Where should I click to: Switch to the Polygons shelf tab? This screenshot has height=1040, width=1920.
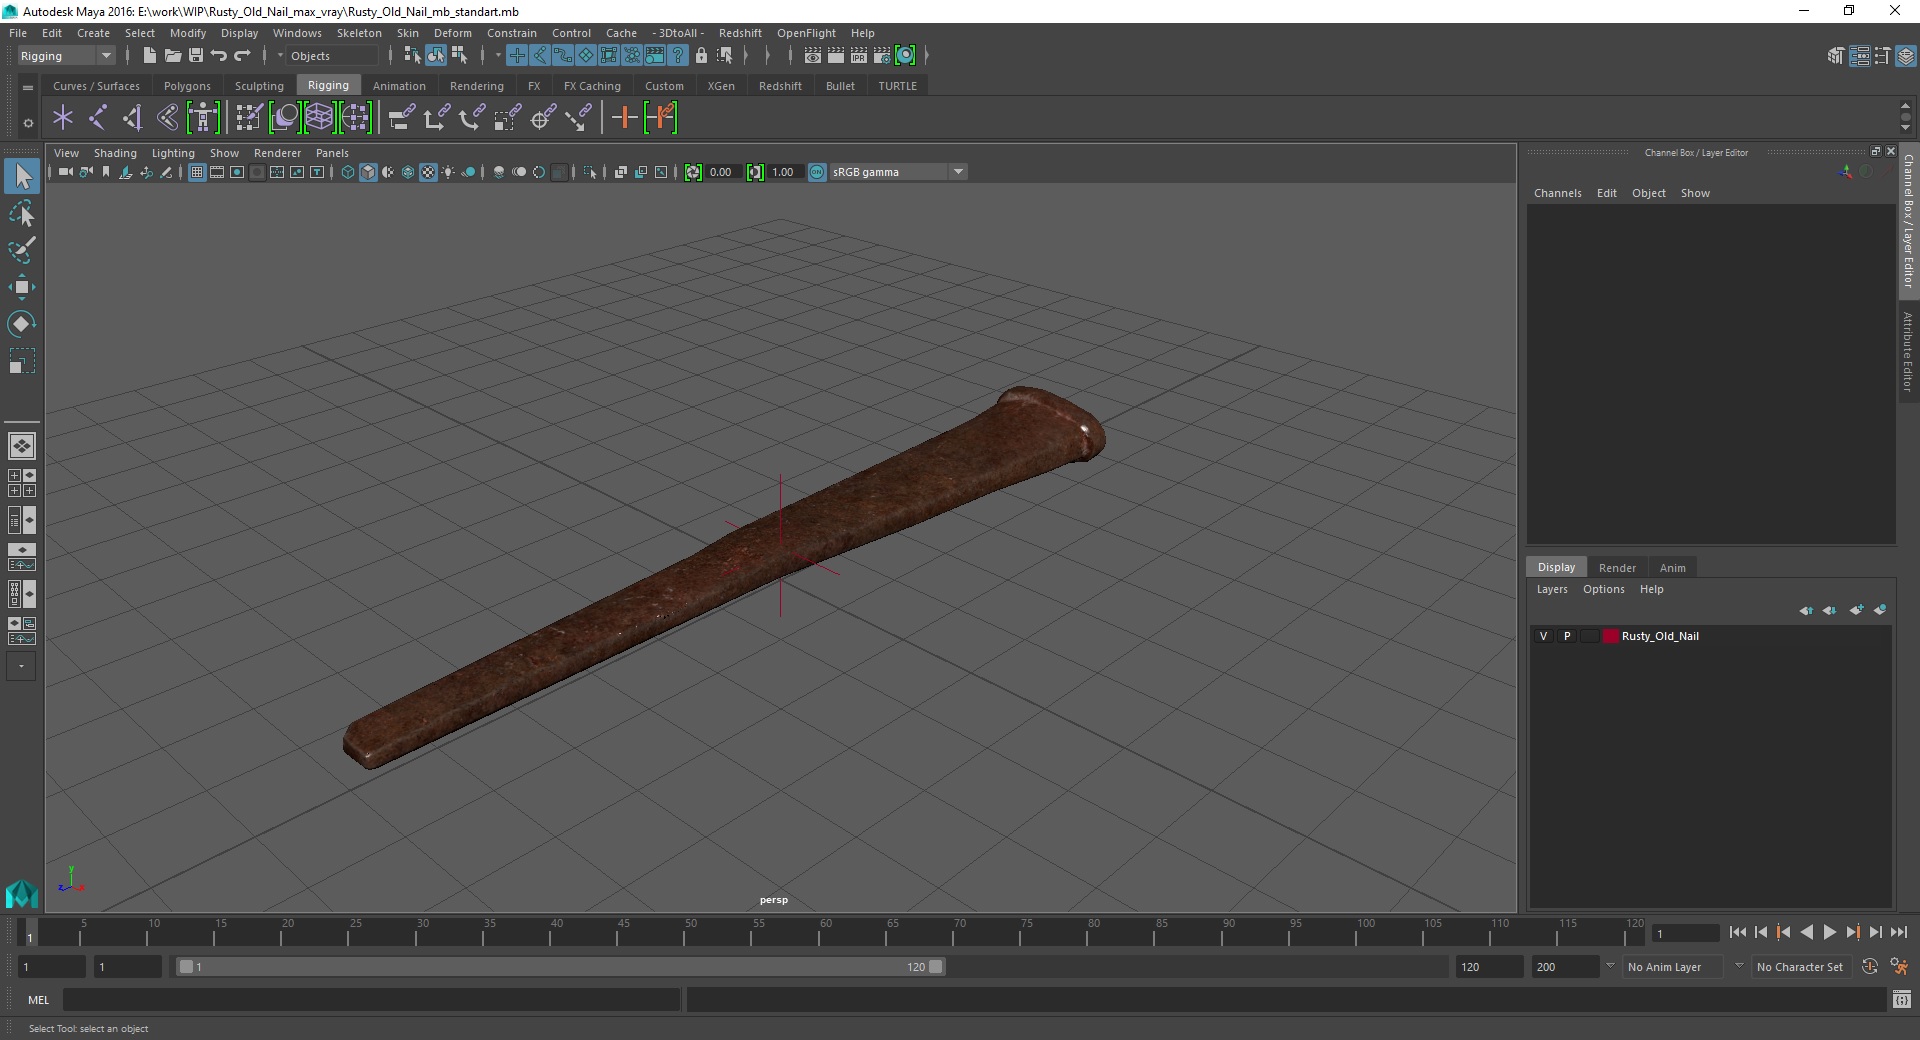[x=187, y=86]
